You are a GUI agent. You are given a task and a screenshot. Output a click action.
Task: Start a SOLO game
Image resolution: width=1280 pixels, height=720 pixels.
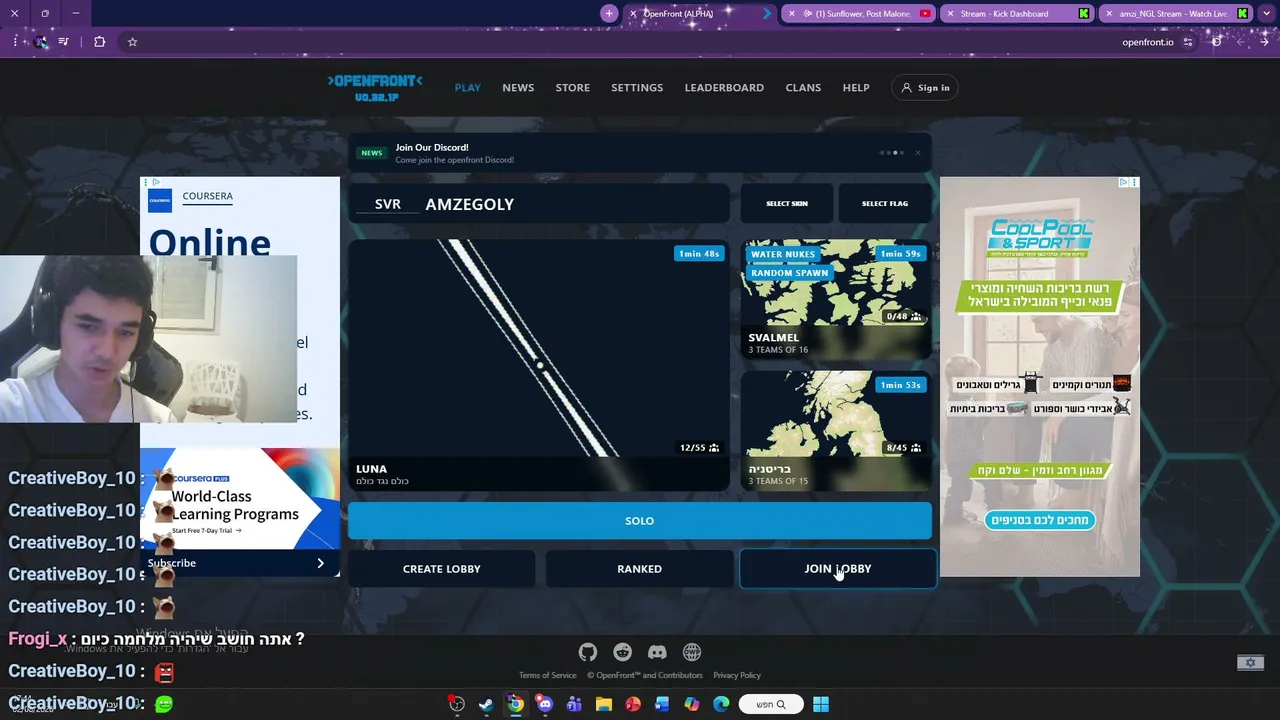[x=640, y=521]
